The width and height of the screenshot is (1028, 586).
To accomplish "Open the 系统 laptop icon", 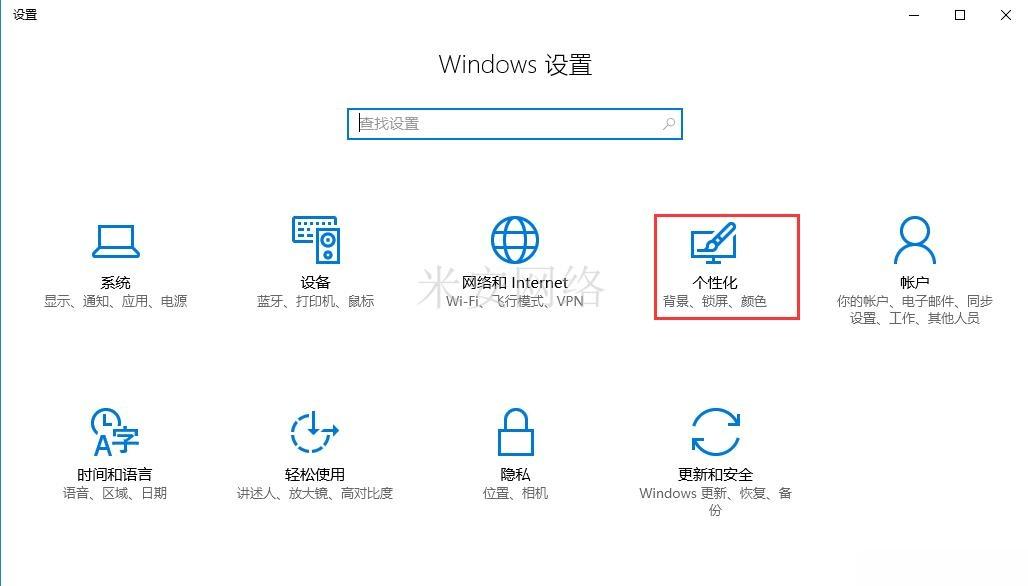I will click(x=115, y=241).
